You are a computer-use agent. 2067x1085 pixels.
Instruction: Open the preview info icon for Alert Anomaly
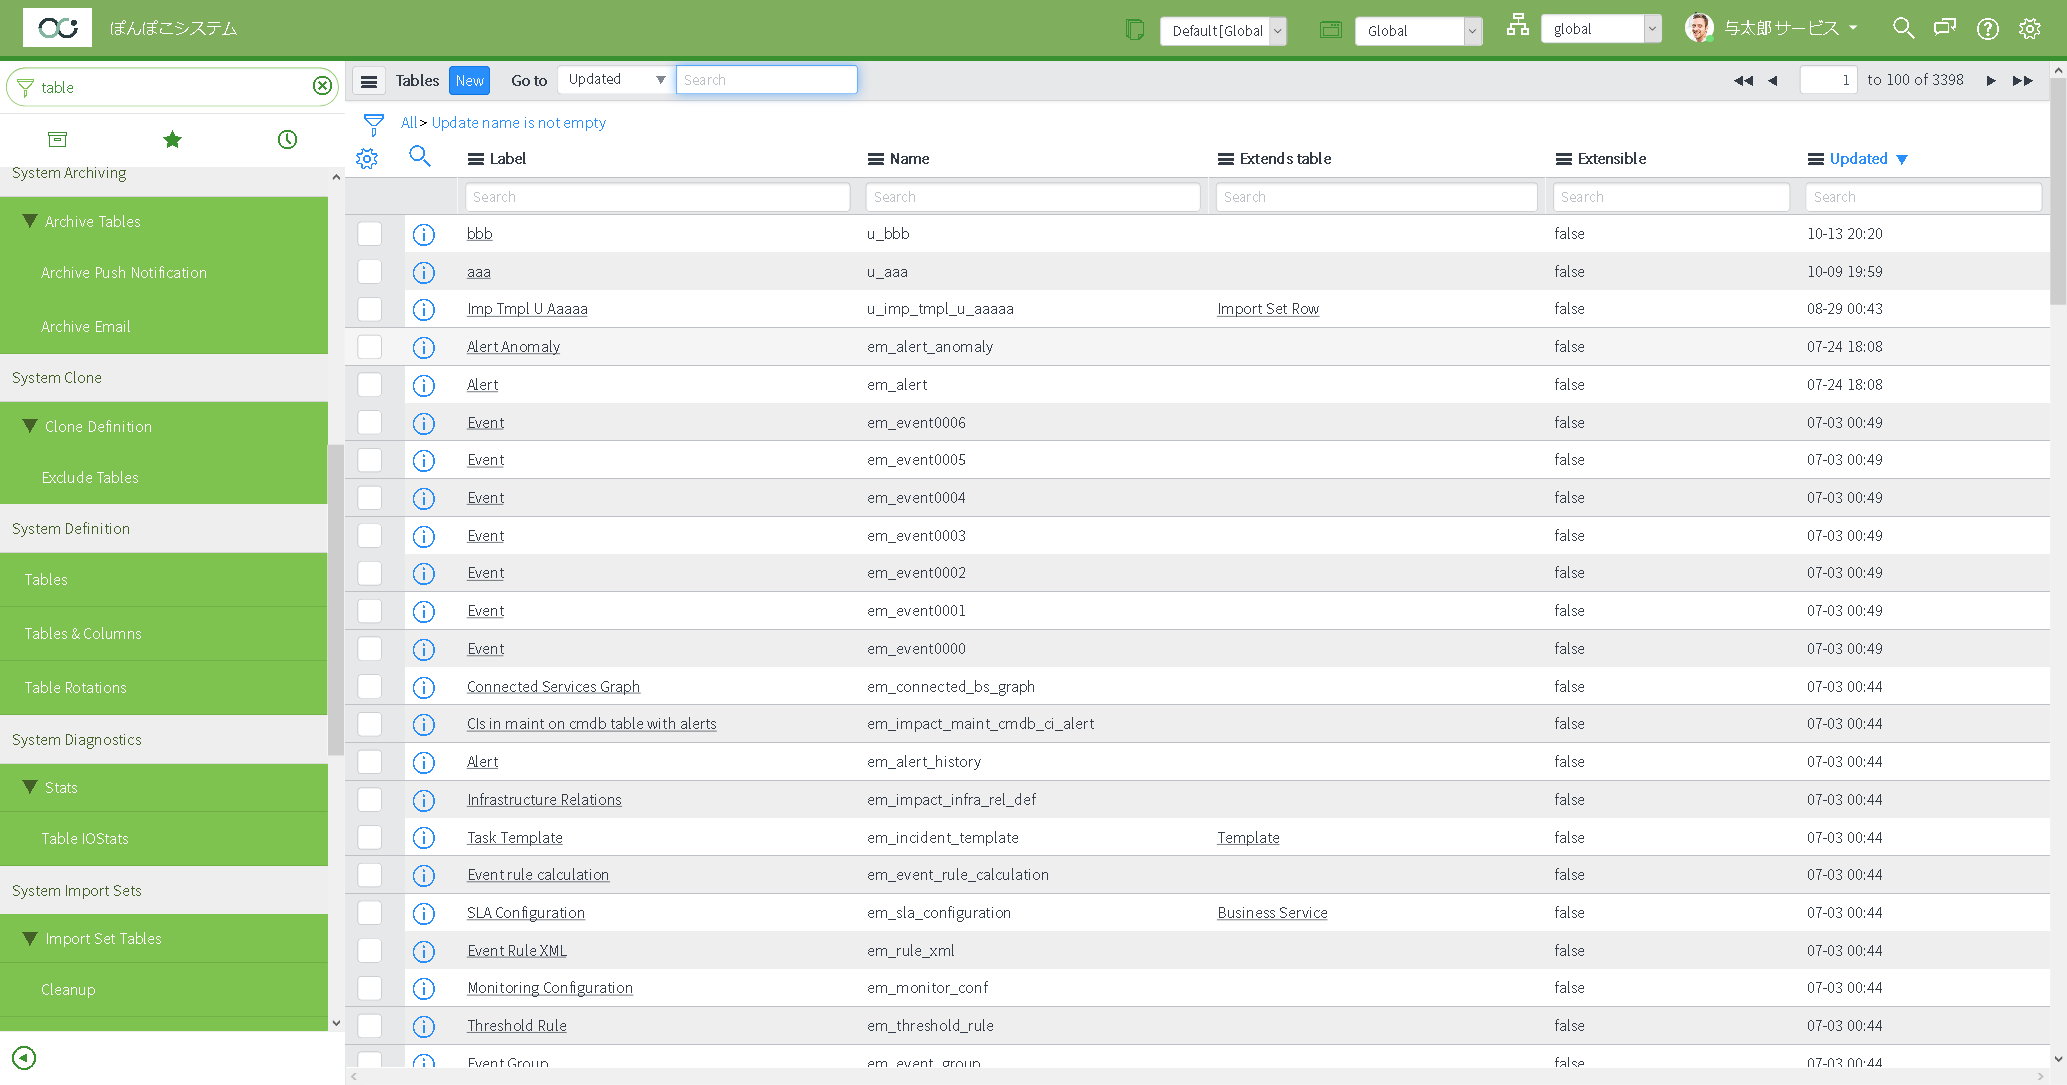[424, 347]
